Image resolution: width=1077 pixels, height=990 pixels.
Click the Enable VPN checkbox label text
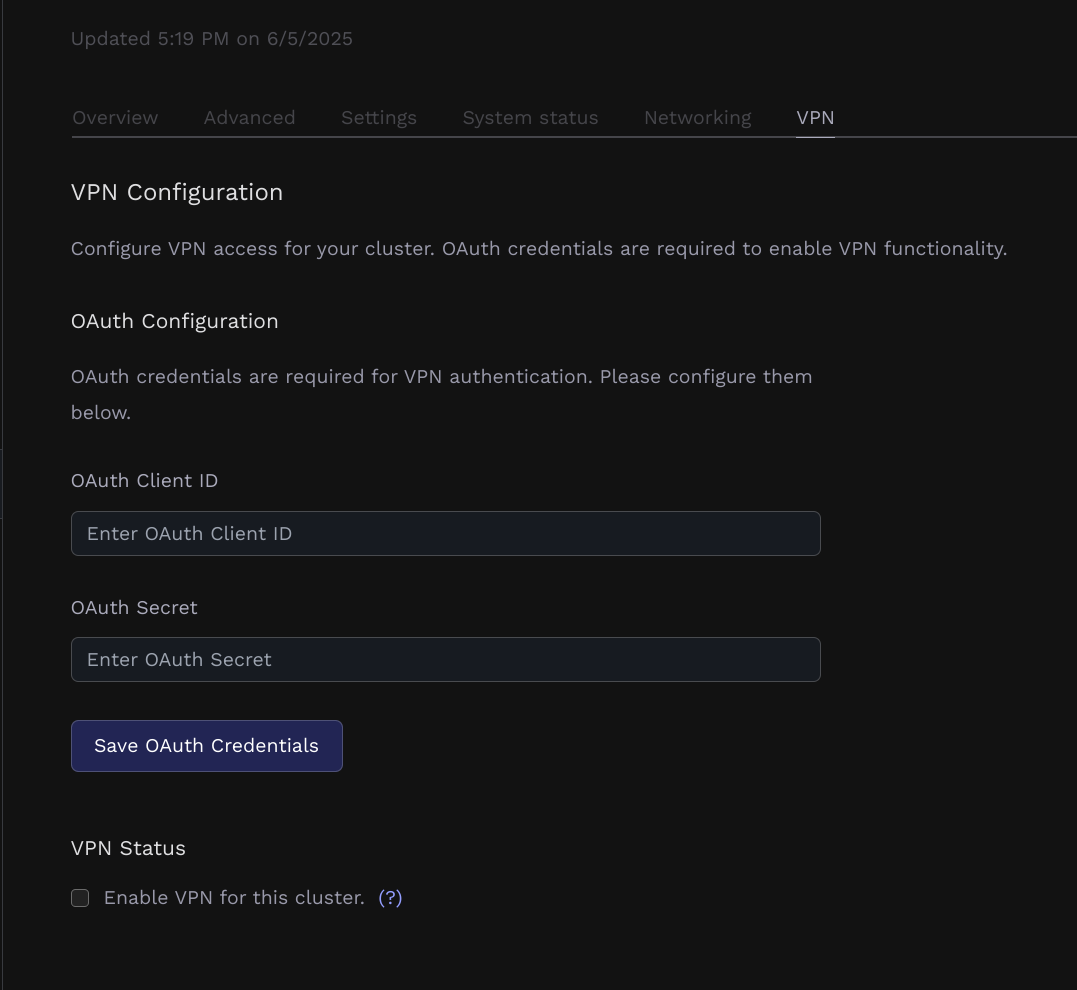pos(232,898)
